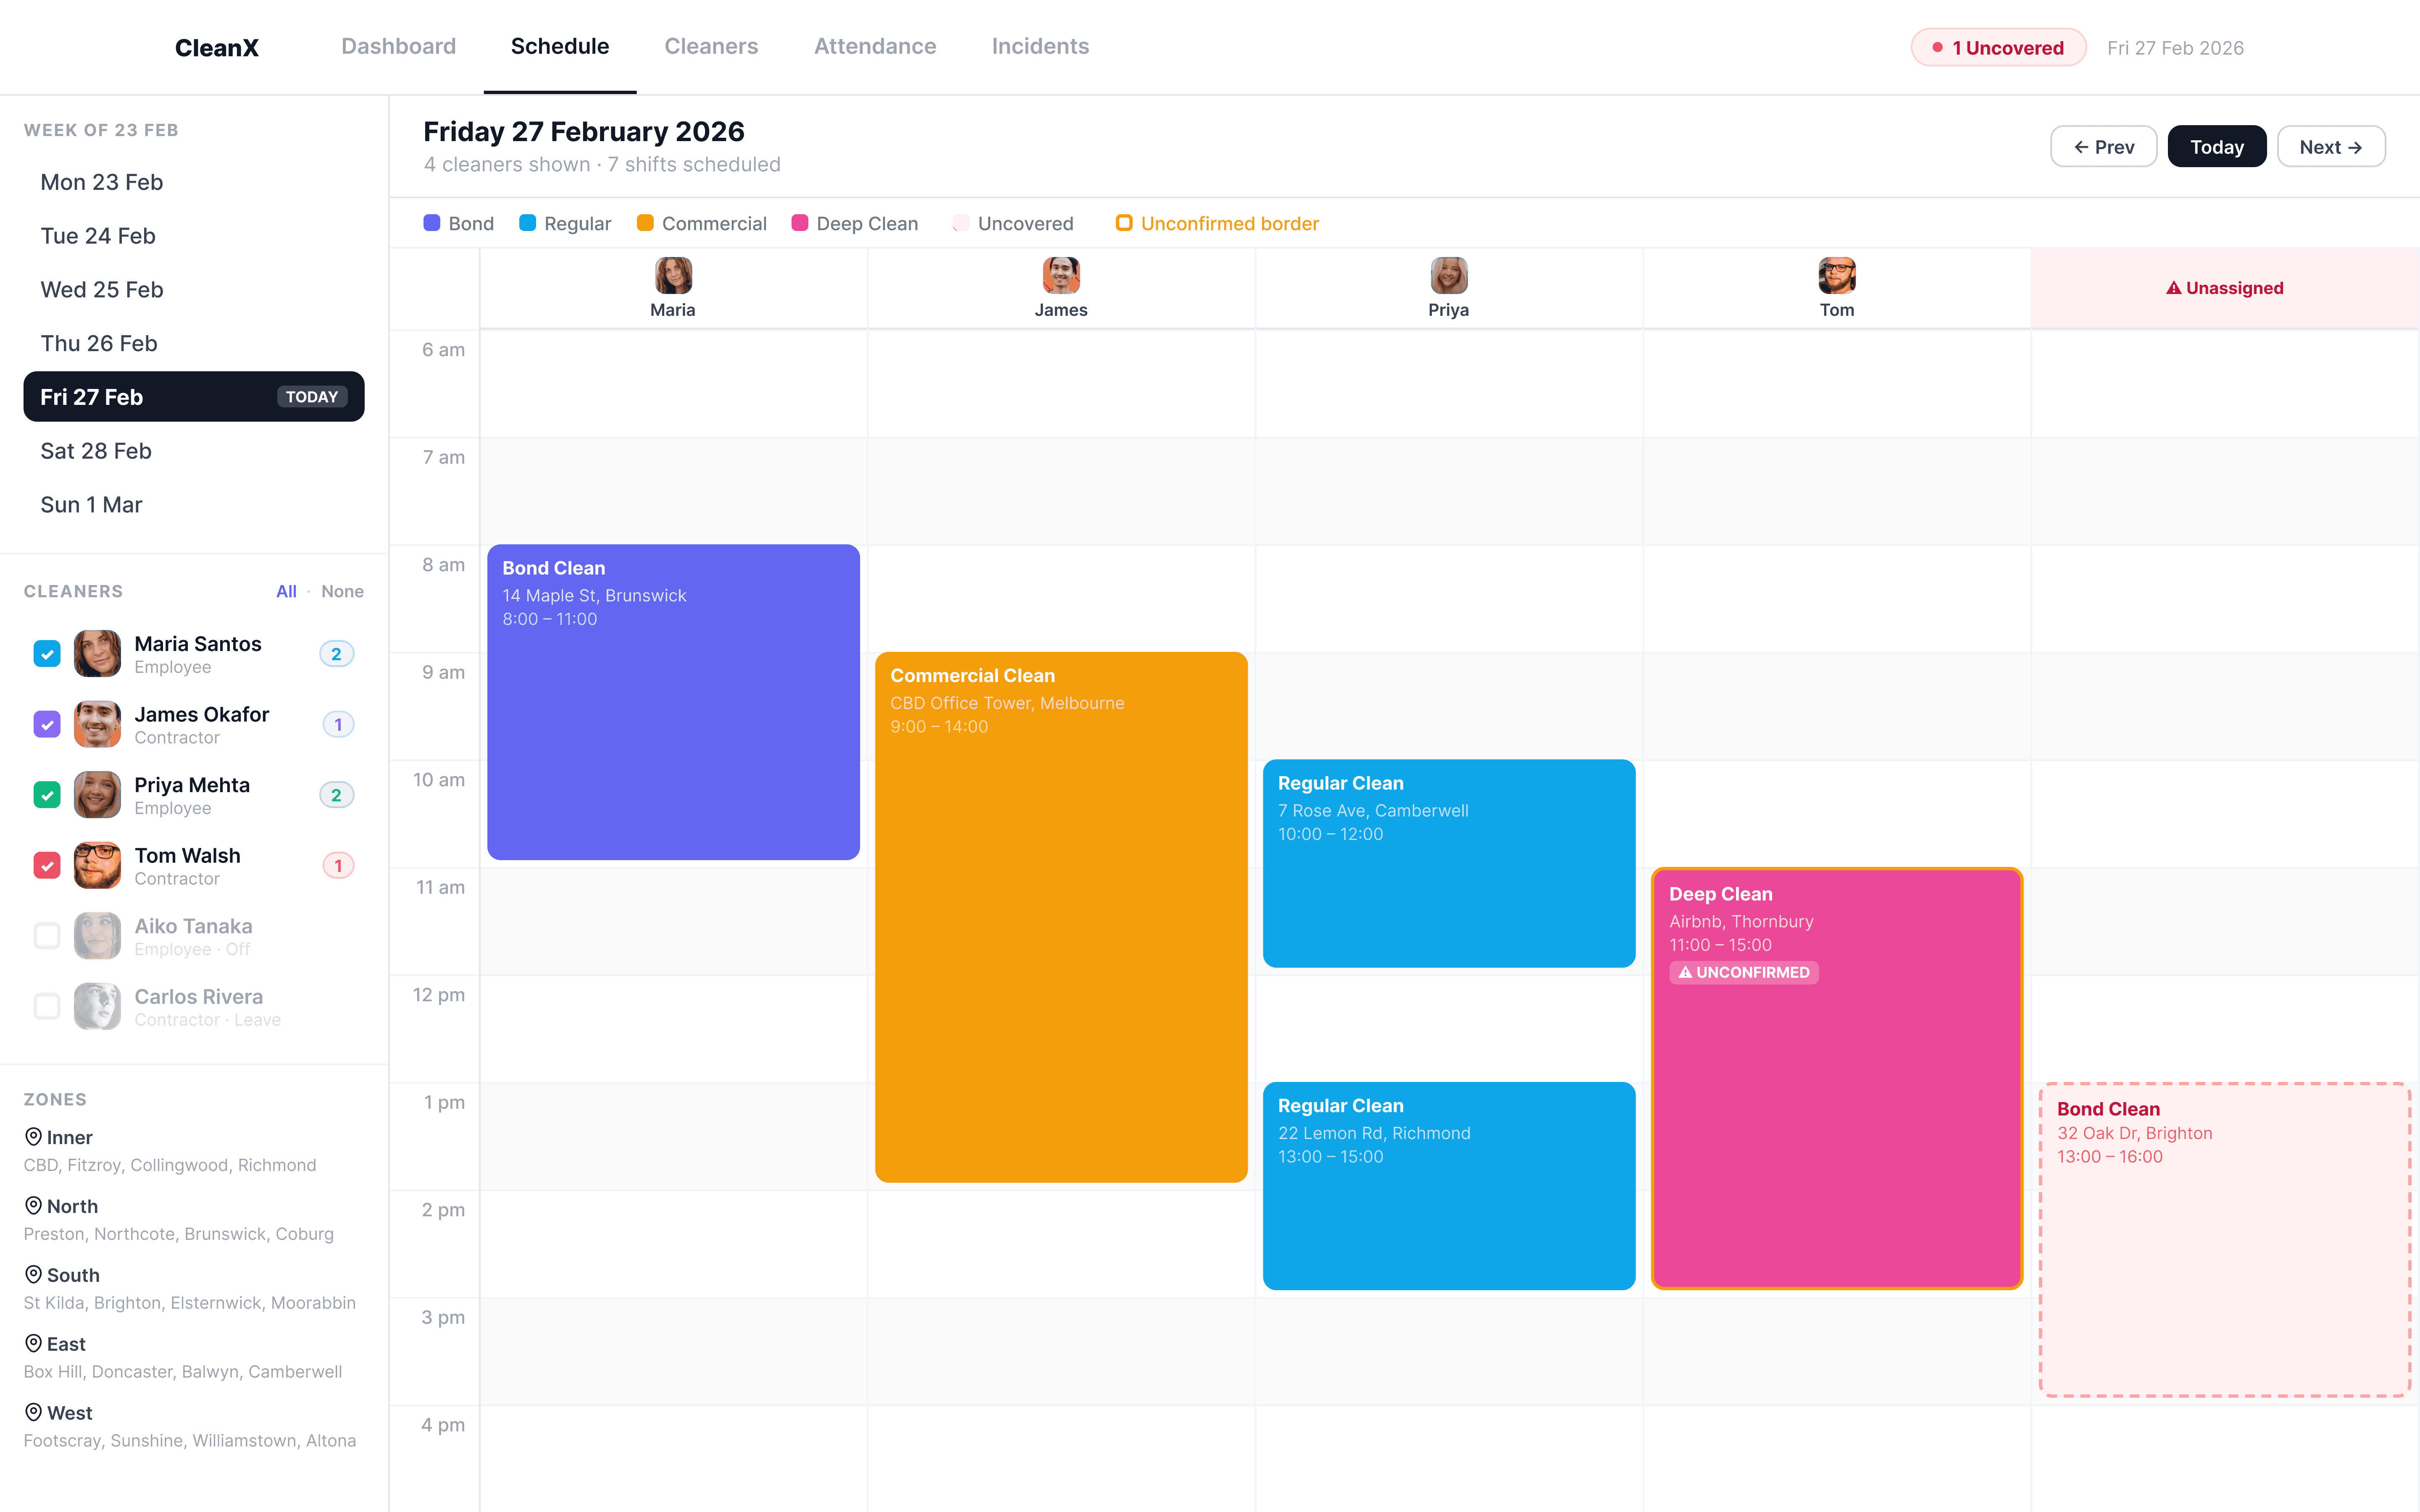Image resolution: width=2420 pixels, height=1512 pixels.
Task: Click the Unassigned warning triangle icon
Action: 2173,288
